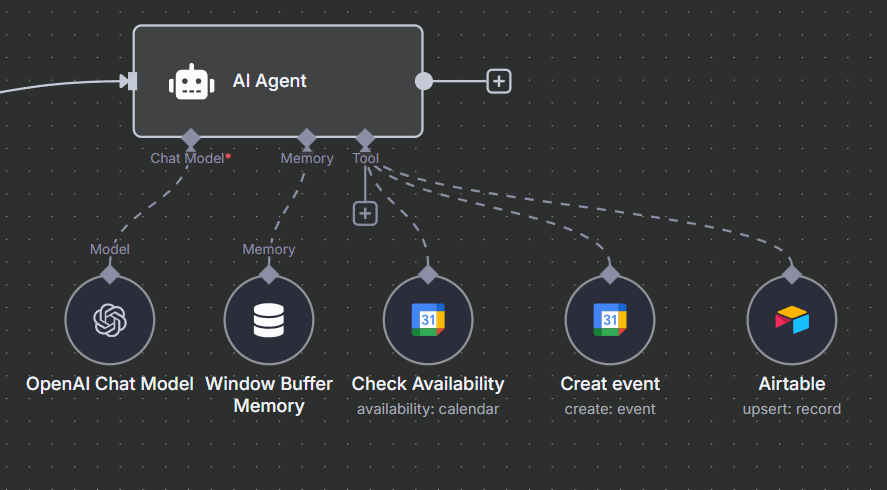The height and width of the screenshot is (490, 887).
Task: Click the 'Check Availability' label
Action: [428, 384]
